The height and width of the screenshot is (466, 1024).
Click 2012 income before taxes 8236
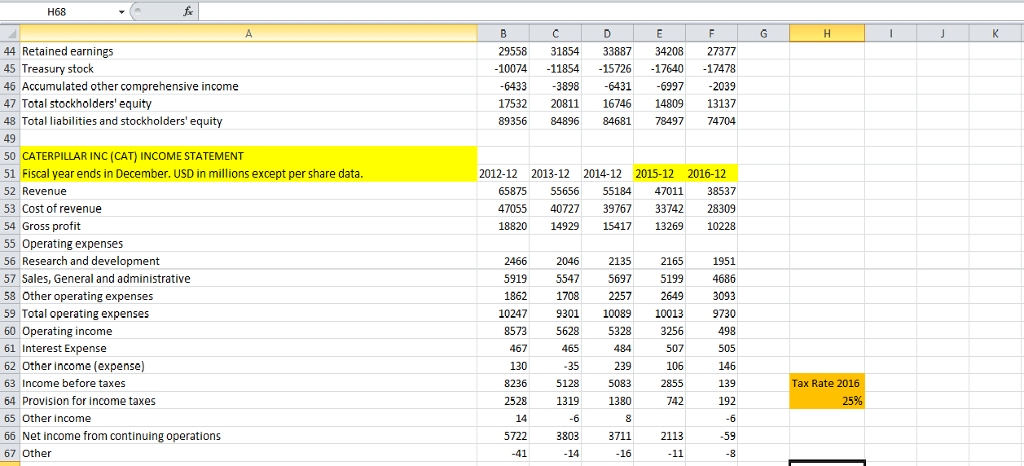[504, 383]
